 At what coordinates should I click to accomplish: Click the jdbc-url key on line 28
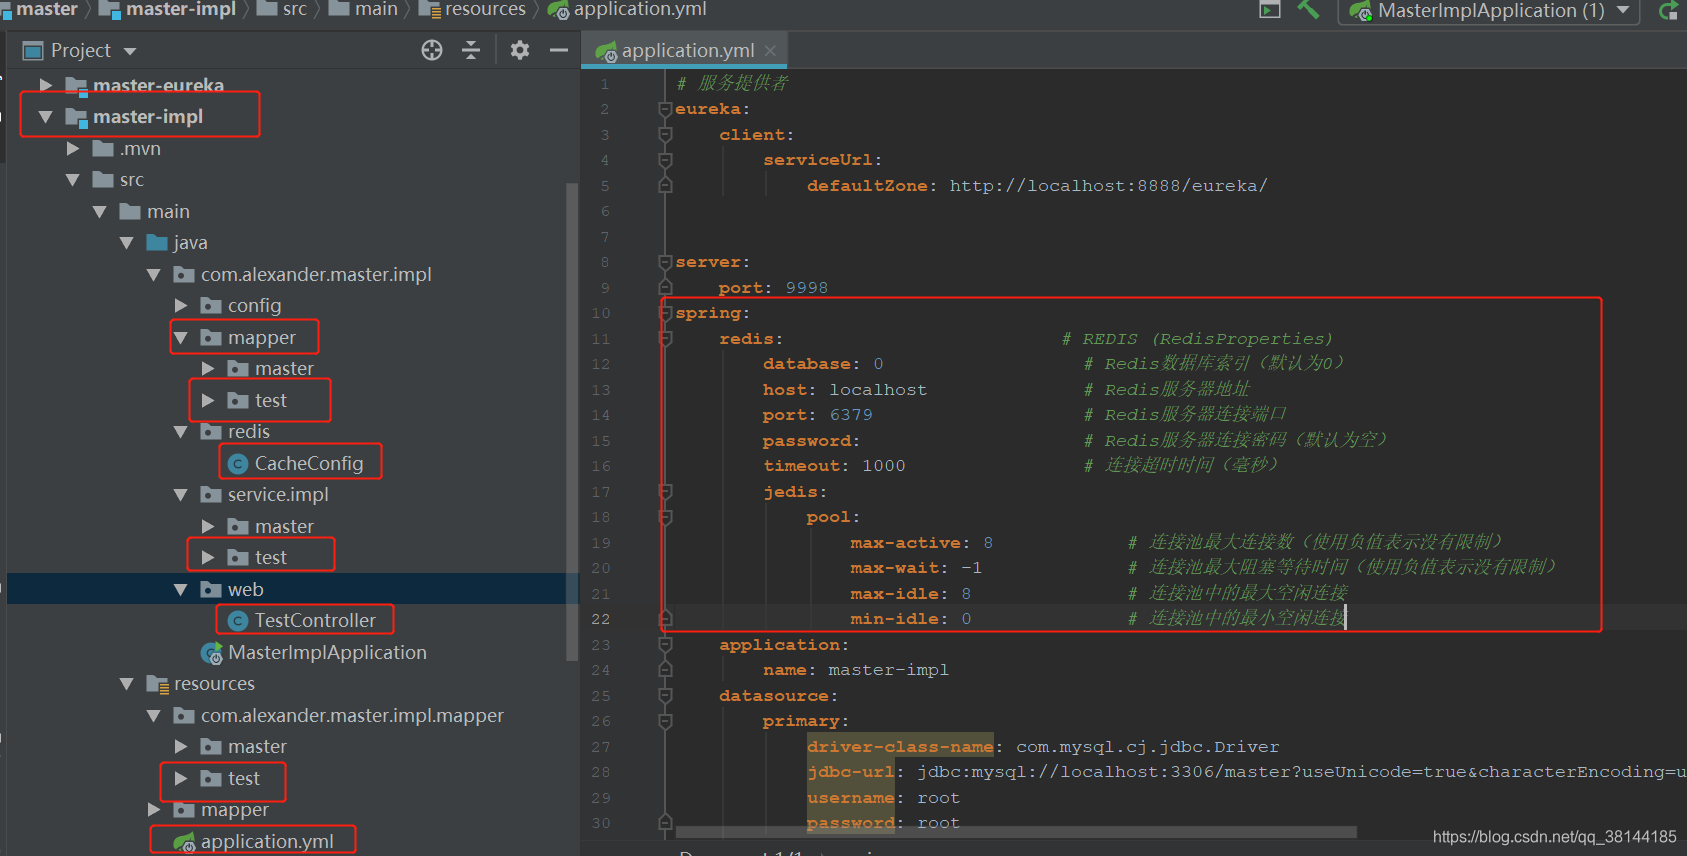pyautogui.click(x=851, y=772)
